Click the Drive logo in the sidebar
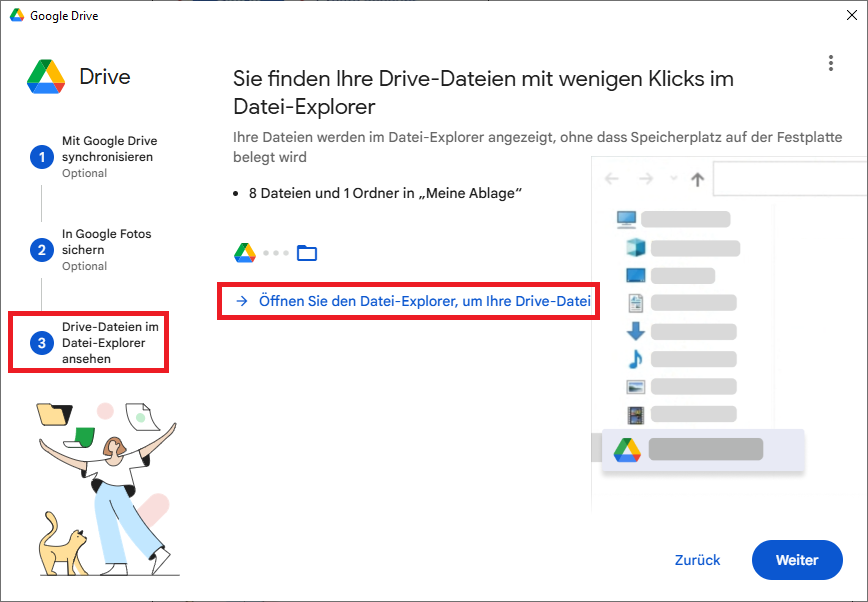Viewport: 868px width, 602px height. coord(44,77)
